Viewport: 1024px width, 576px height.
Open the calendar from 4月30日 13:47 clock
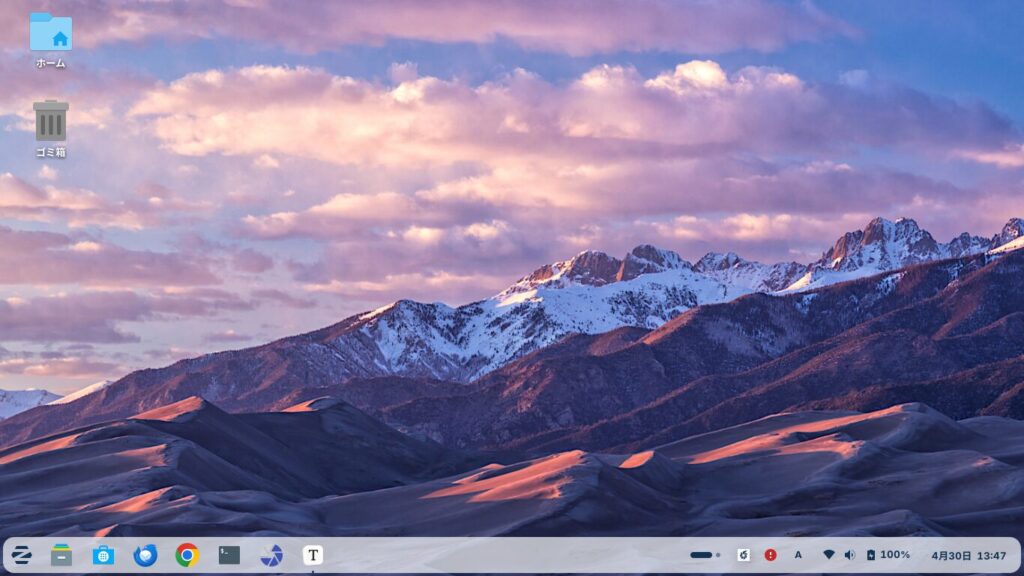[968, 555]
